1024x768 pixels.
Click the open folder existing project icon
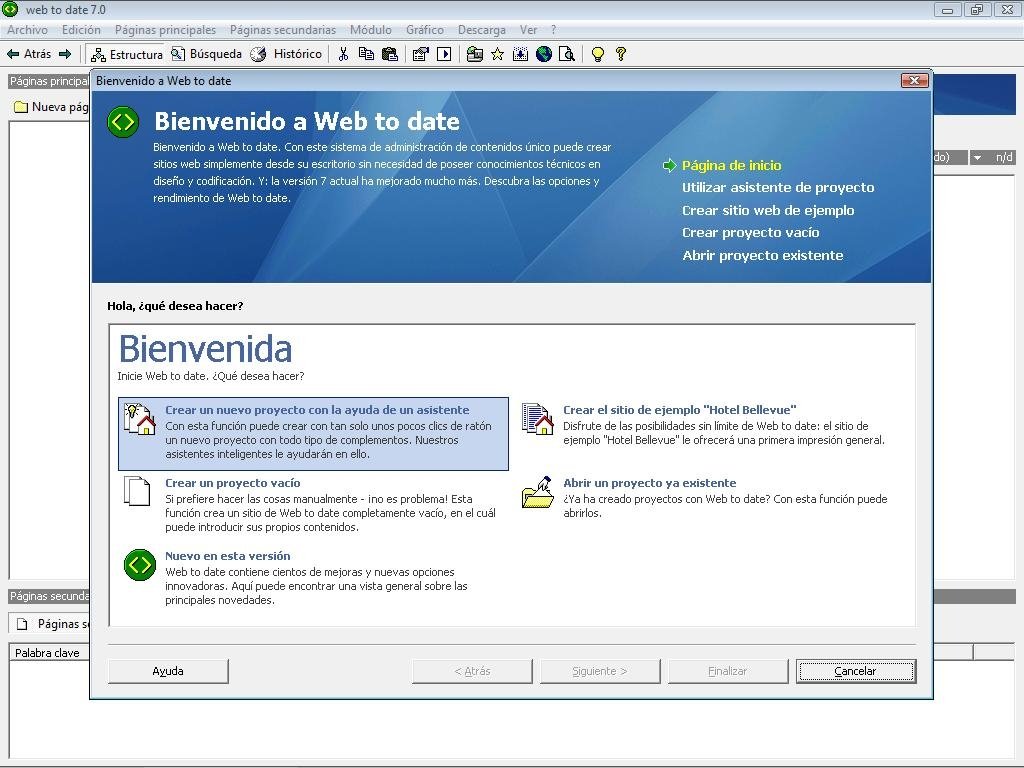(538, 492)
